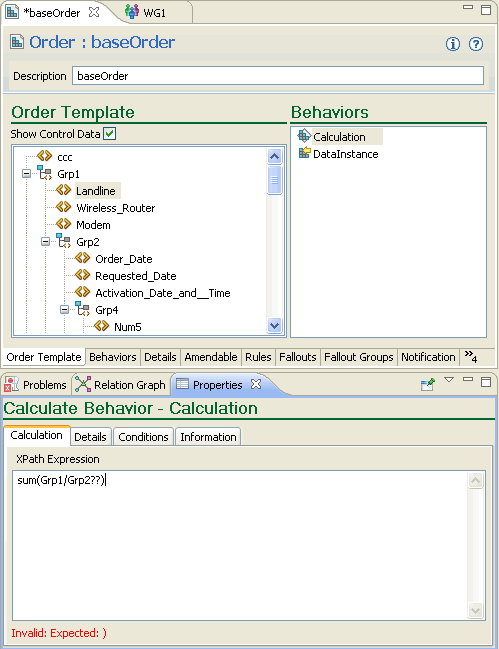This screenshot has width=499, height=649.
Task: Click the Order entity icon beside the title
Action: (x=17, y=42)
